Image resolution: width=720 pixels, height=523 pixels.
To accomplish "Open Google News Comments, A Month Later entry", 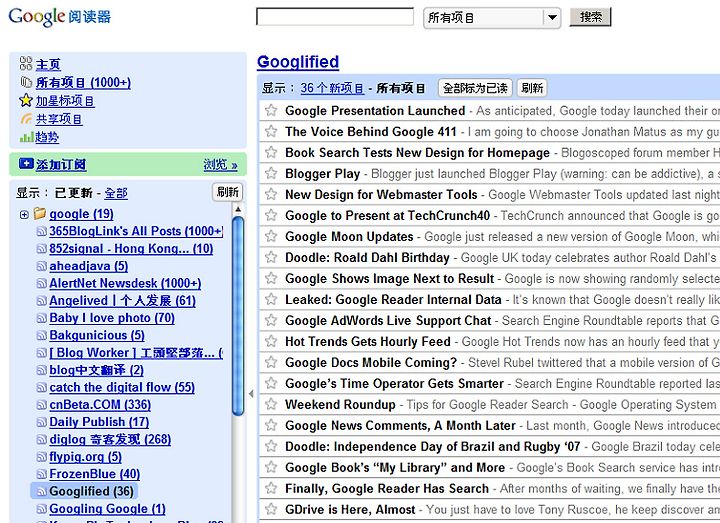I will coord(400,426).
